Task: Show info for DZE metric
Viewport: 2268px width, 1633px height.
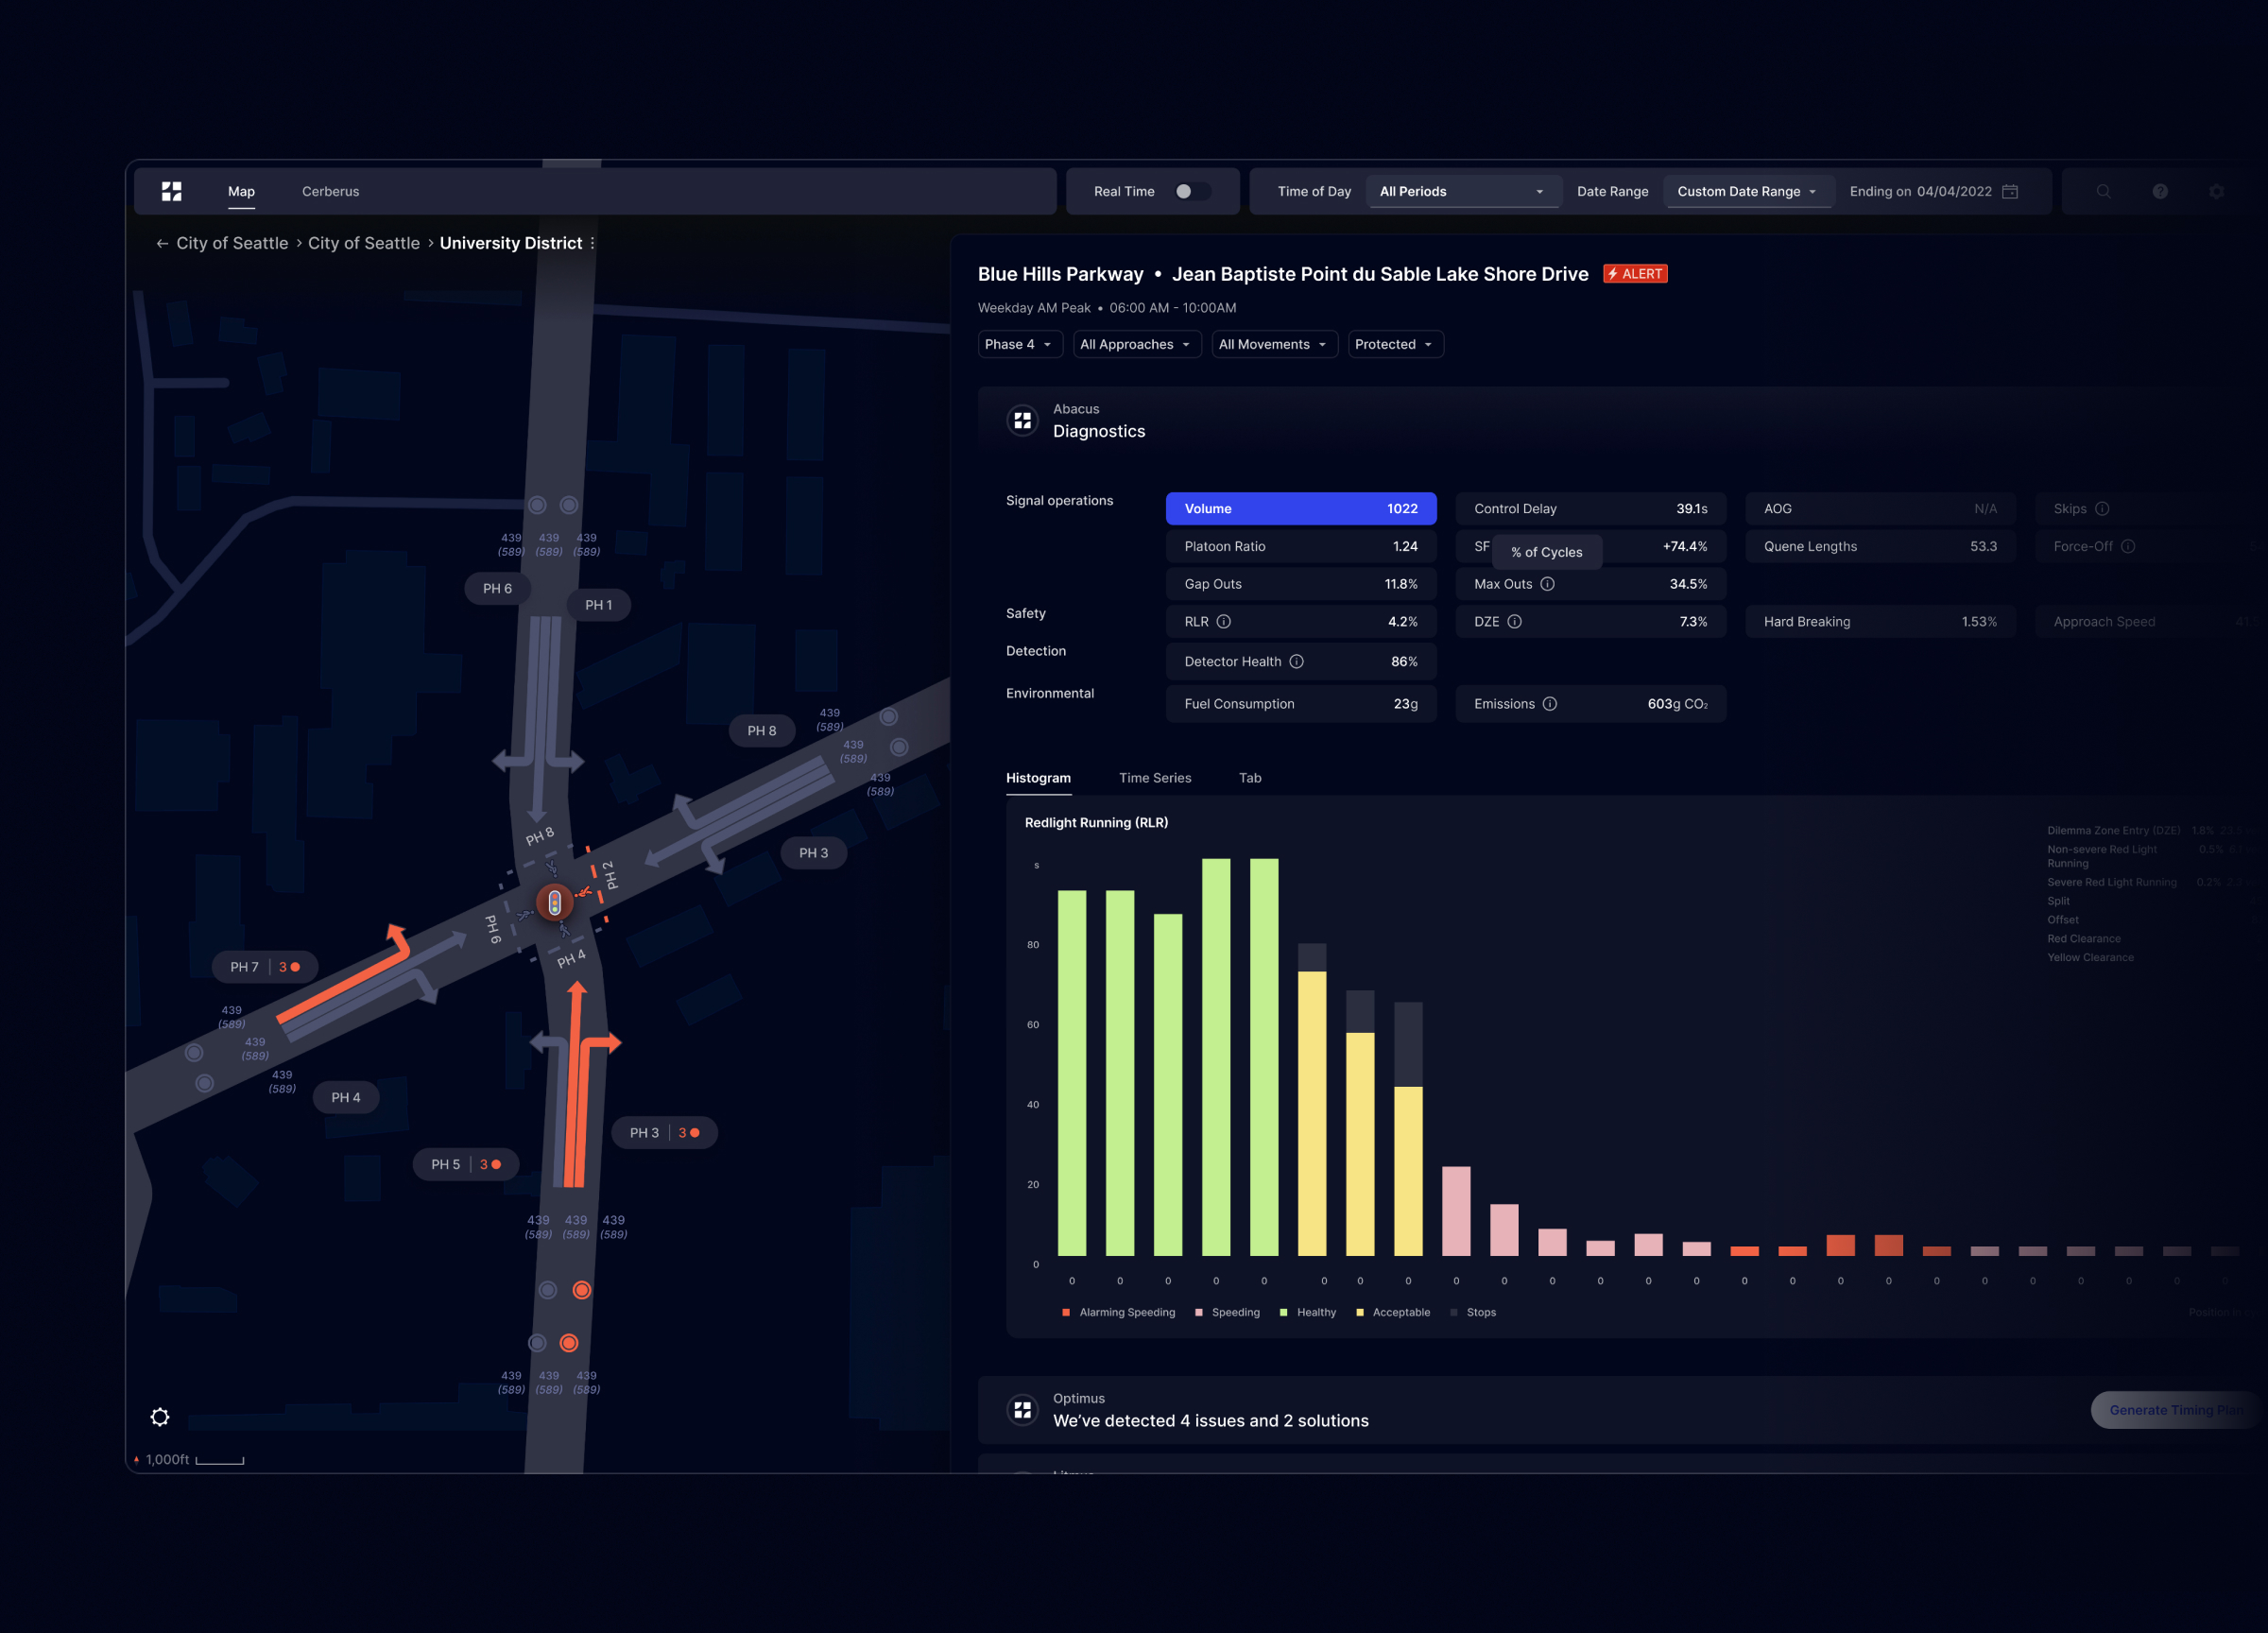Action: point(1514,622)
